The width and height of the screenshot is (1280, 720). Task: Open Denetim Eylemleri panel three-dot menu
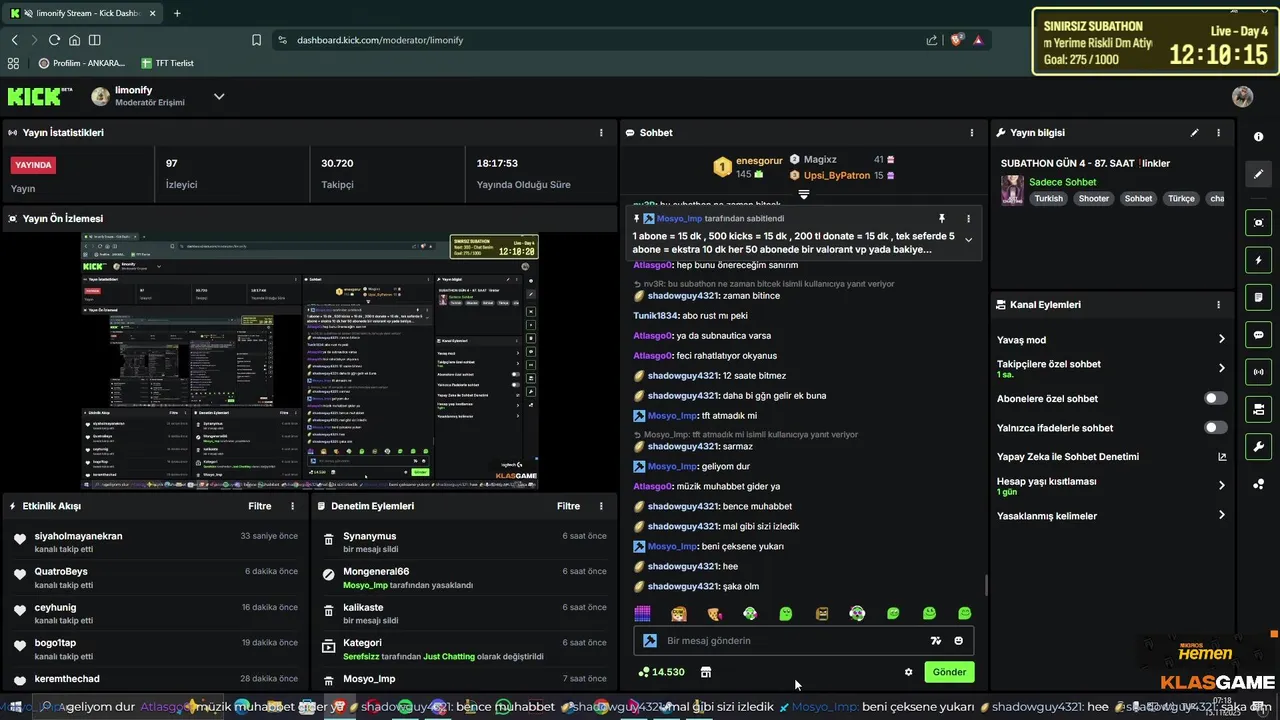coord(601,506)
